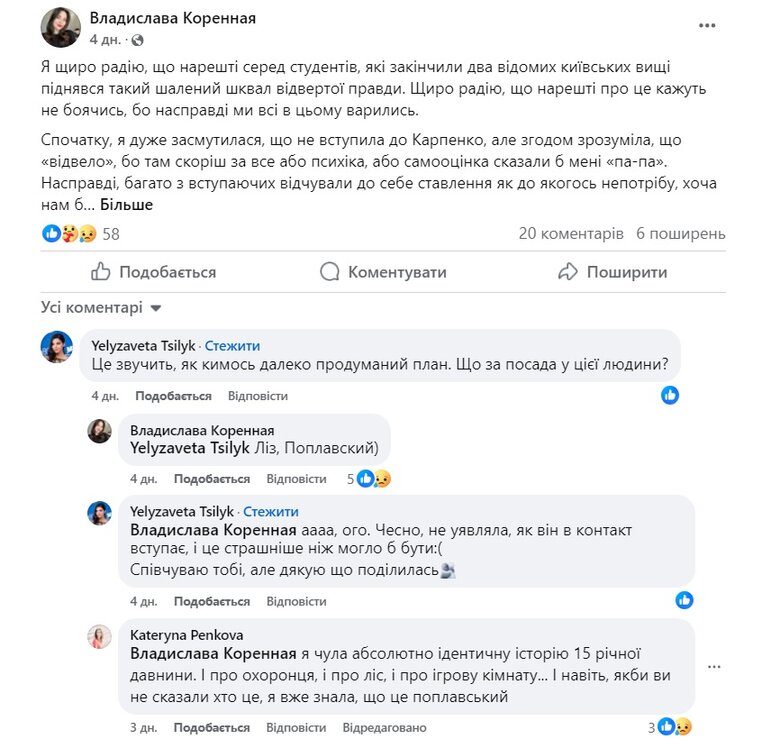Toggle Подобається under Владислава's Поплавський reply
This screenshot has height=739, width=780.
(x=213, y=479)
